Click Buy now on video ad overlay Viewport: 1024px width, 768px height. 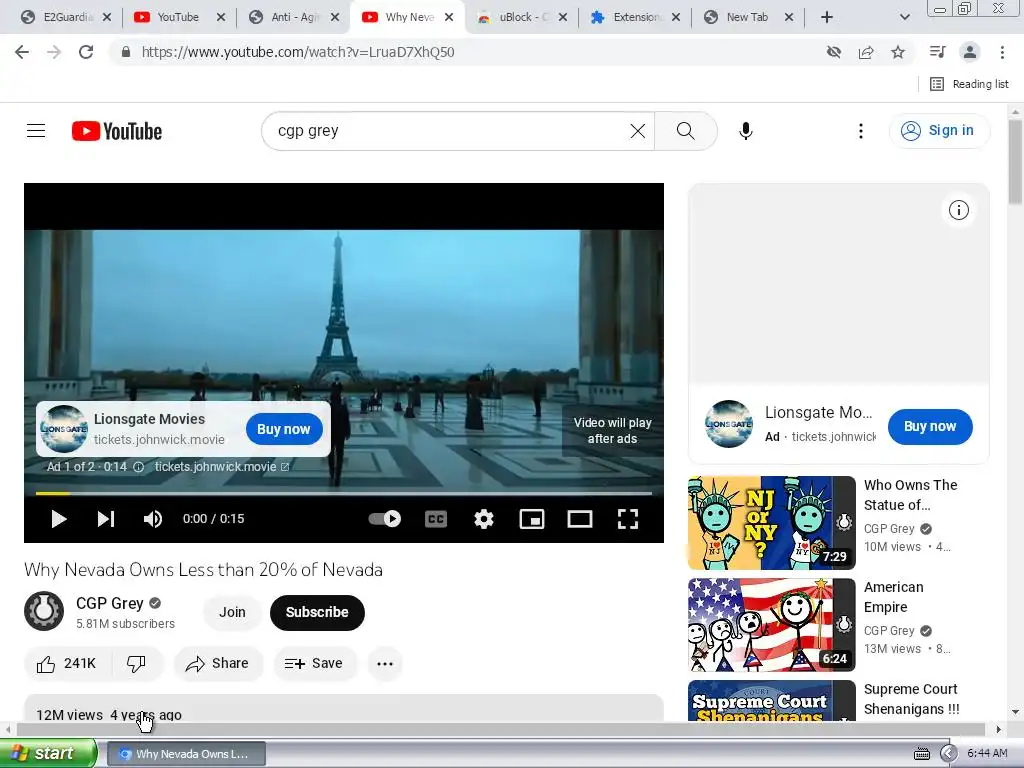point(283,429)
